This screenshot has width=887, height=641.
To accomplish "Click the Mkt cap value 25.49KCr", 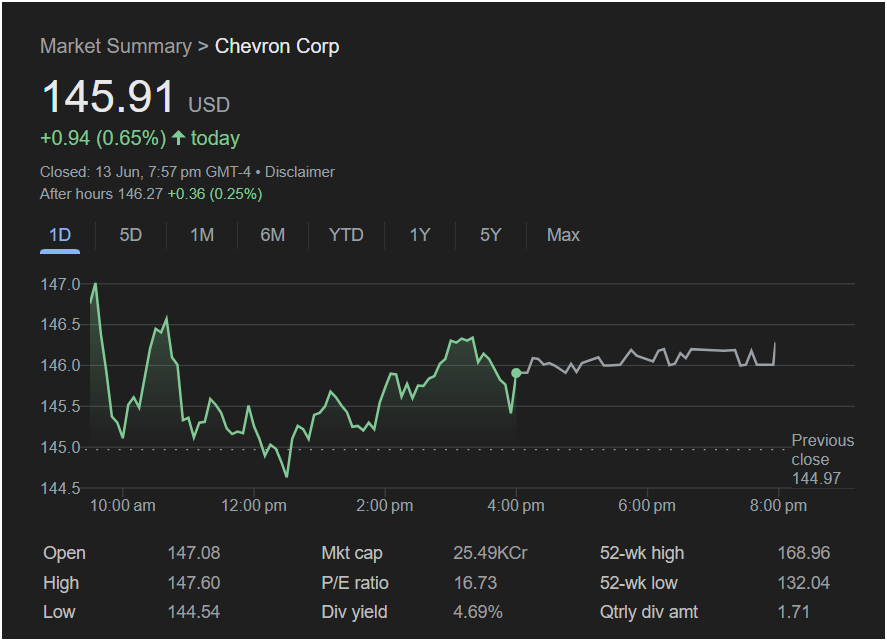I will (x=490, y=553).
